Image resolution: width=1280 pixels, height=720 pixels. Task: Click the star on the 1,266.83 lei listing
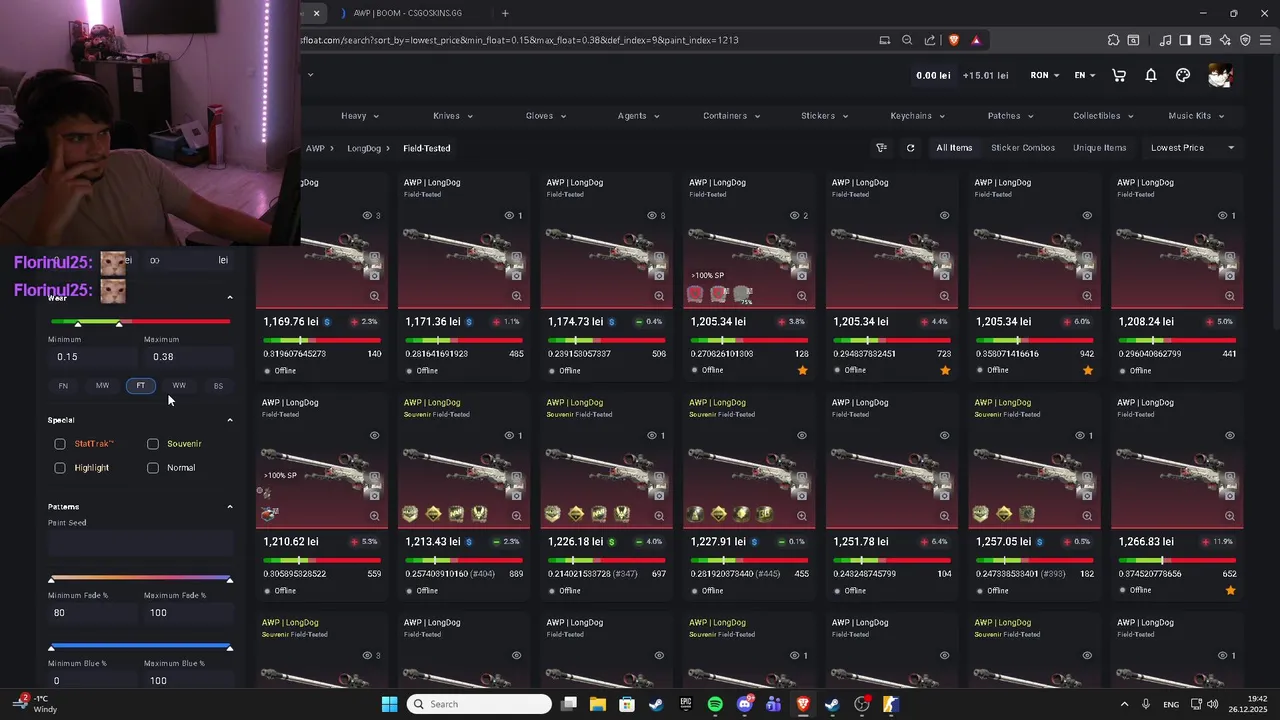1230,590
